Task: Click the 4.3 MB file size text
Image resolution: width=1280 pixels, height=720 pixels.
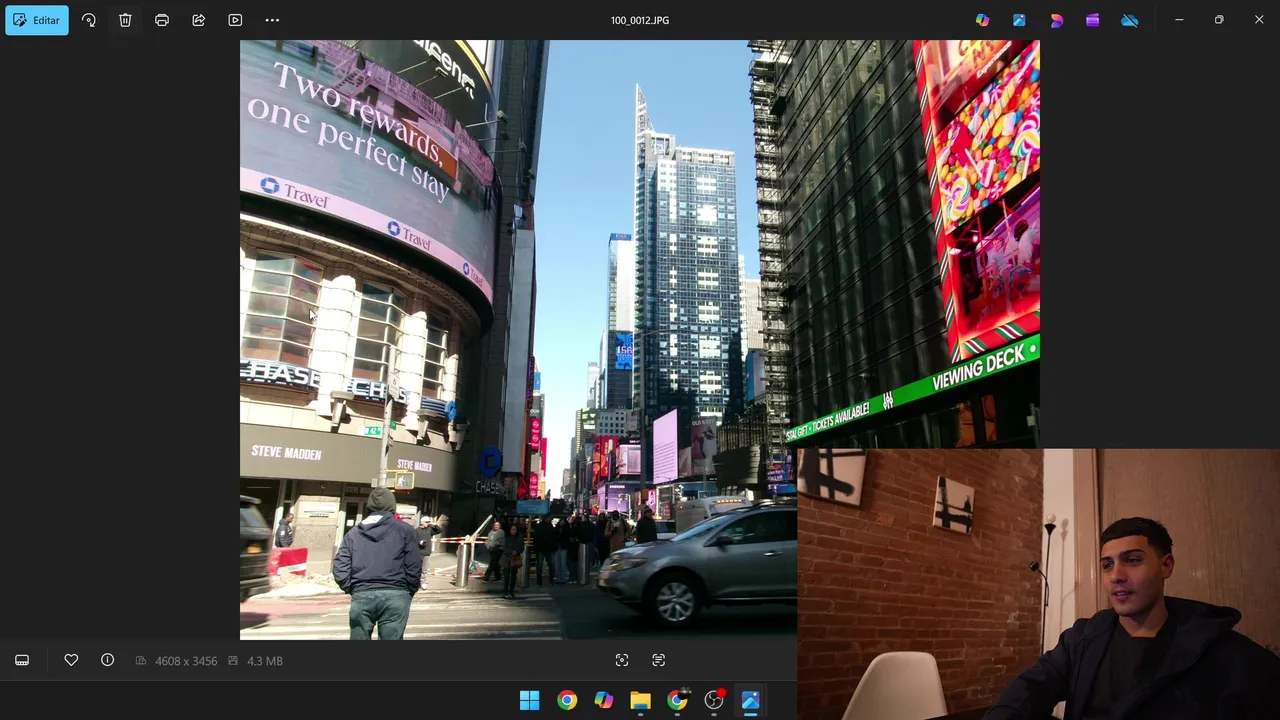Action: click(x=265, y=661)
